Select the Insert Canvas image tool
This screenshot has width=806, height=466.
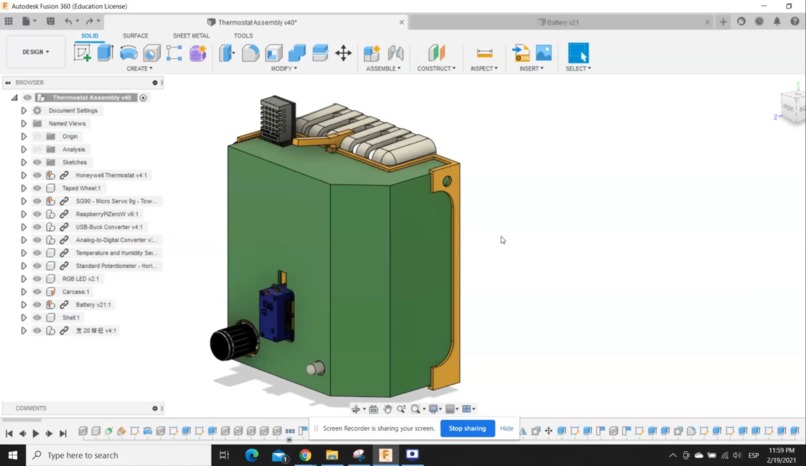(x=543, y=53)
